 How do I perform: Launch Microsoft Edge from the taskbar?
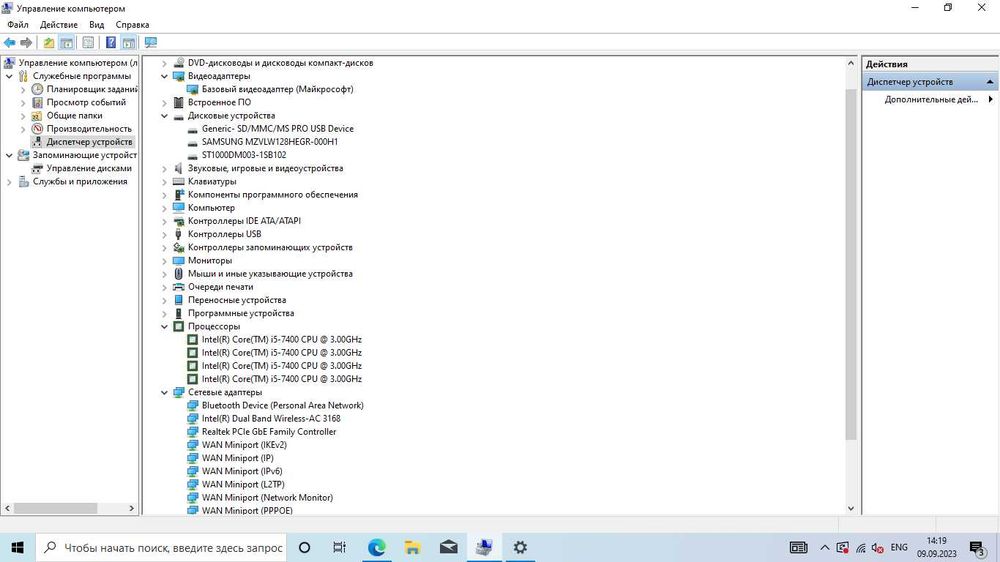(376, 547)
